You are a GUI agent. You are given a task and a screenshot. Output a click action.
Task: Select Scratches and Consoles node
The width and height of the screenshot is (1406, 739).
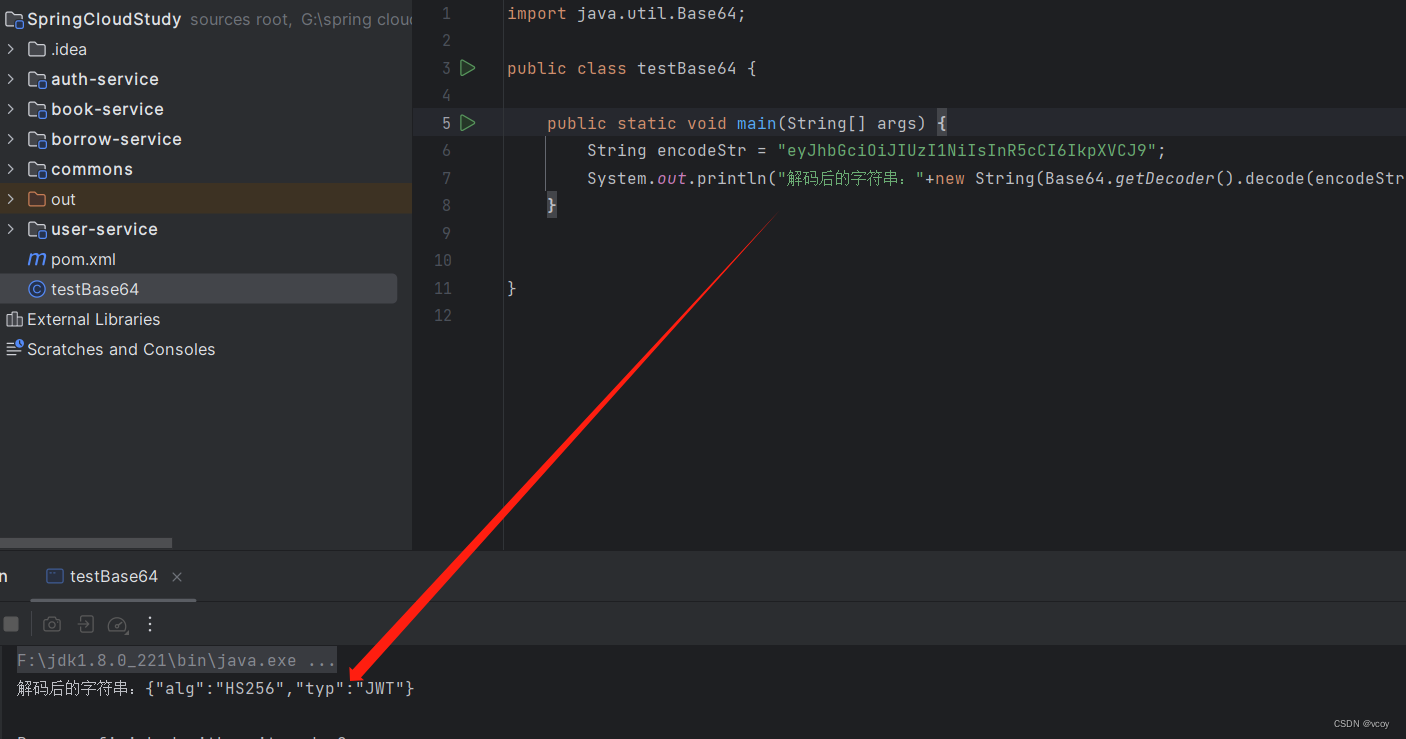point(121,349)
